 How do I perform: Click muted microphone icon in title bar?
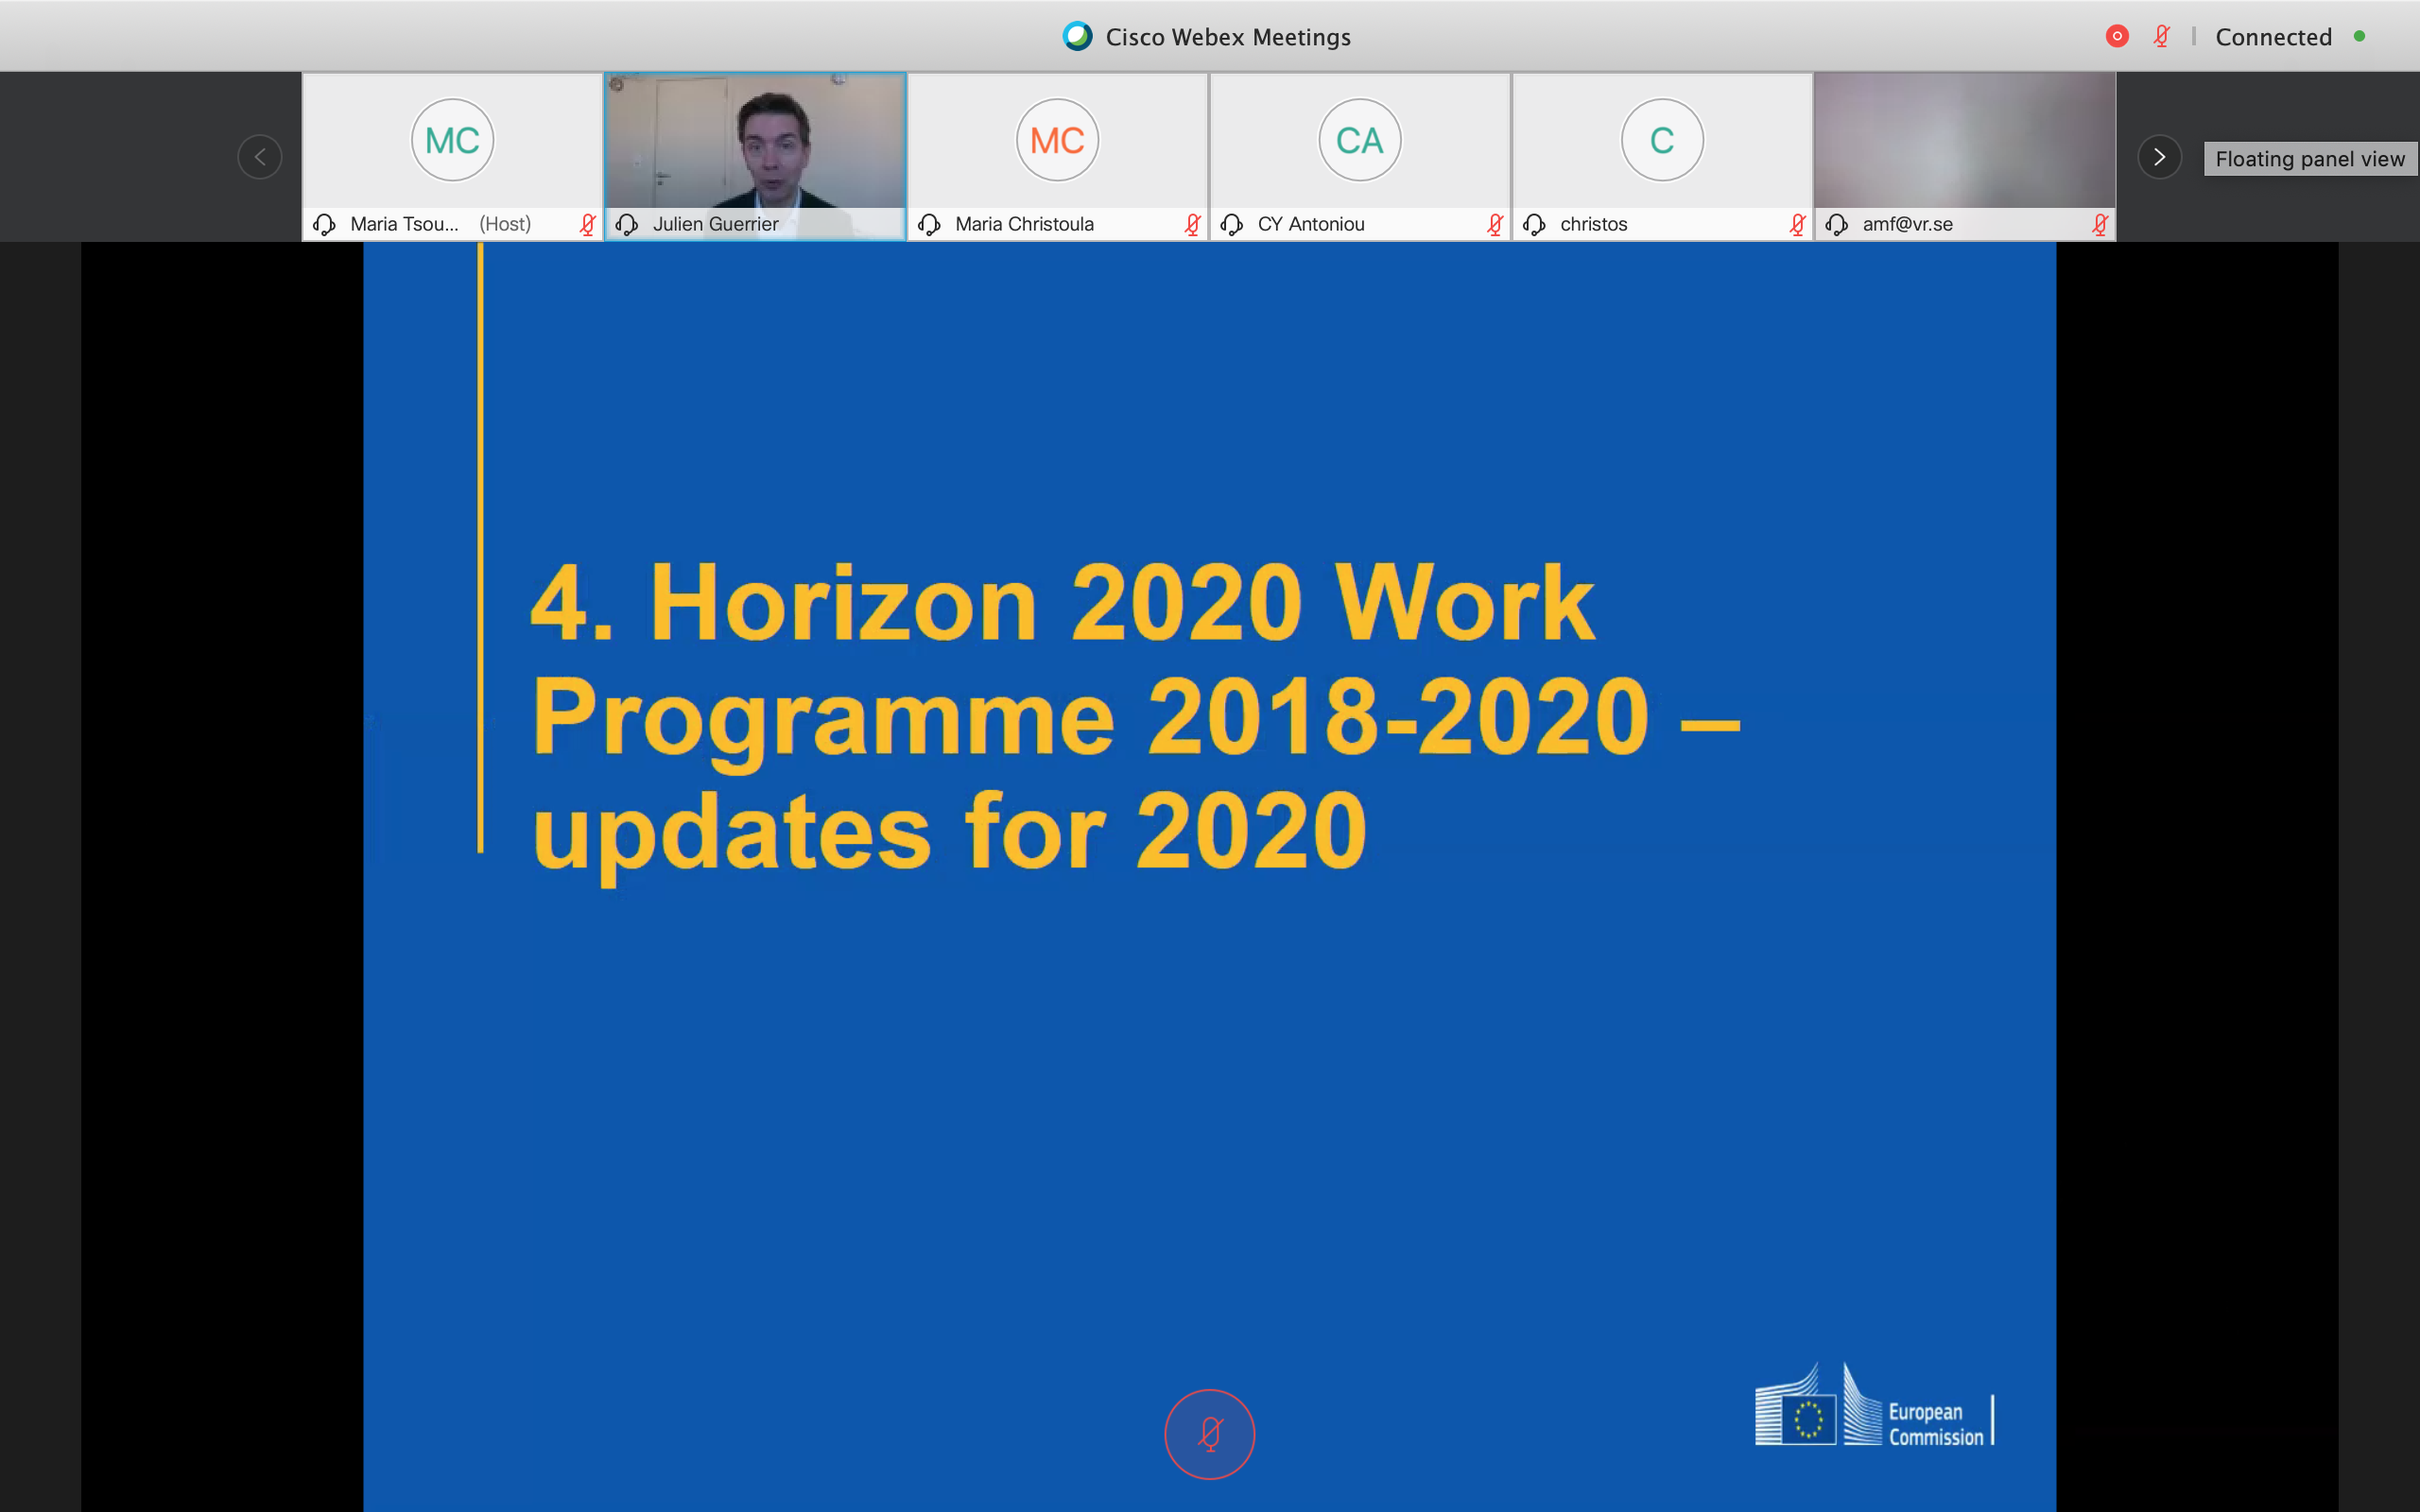click(2161, 36)
